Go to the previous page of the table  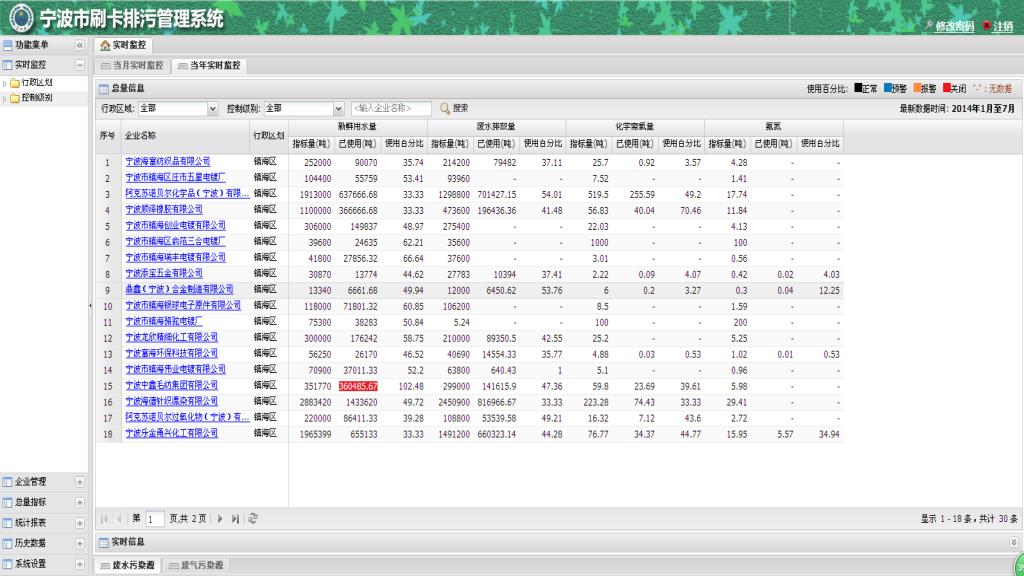119,519
